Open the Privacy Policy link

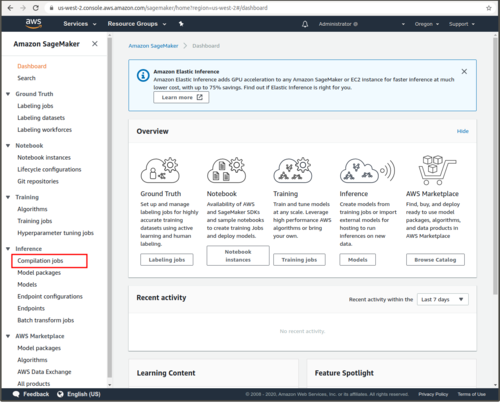point(433,394)
